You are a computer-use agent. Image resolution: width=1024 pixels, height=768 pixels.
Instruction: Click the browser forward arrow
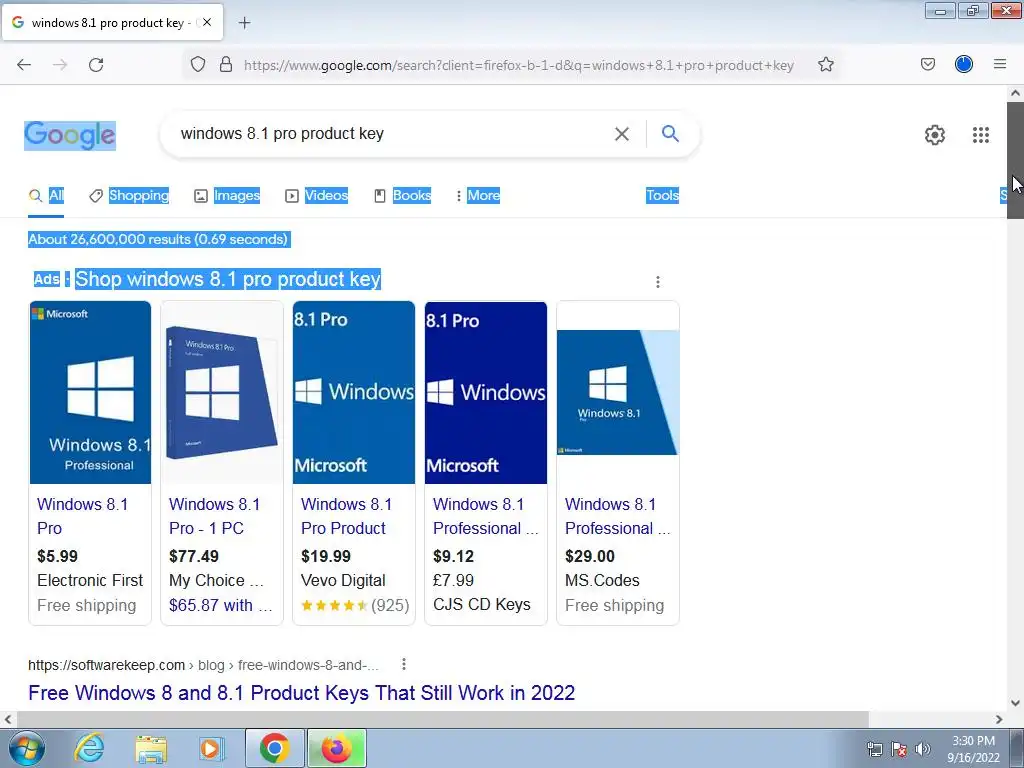click(60, 65)
